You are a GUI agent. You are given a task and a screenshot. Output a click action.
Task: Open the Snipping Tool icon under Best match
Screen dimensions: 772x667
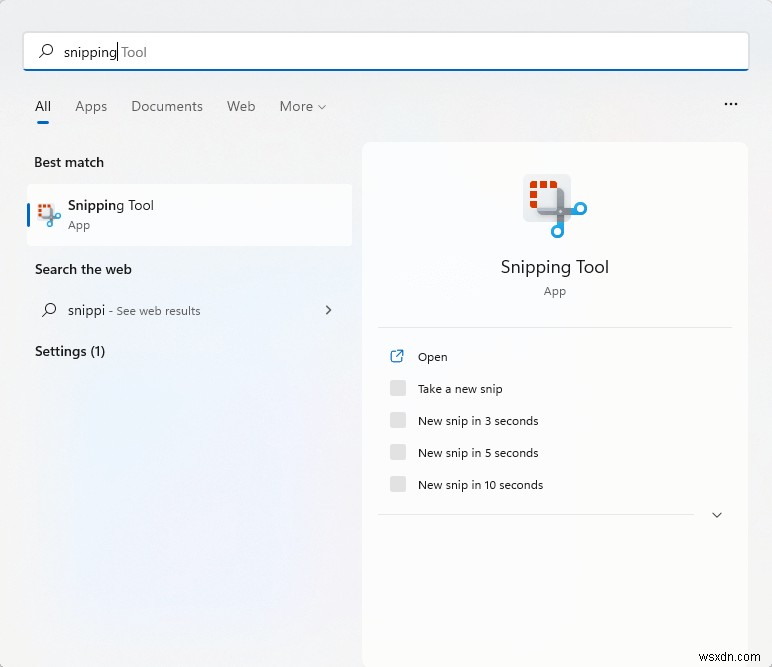49,215
